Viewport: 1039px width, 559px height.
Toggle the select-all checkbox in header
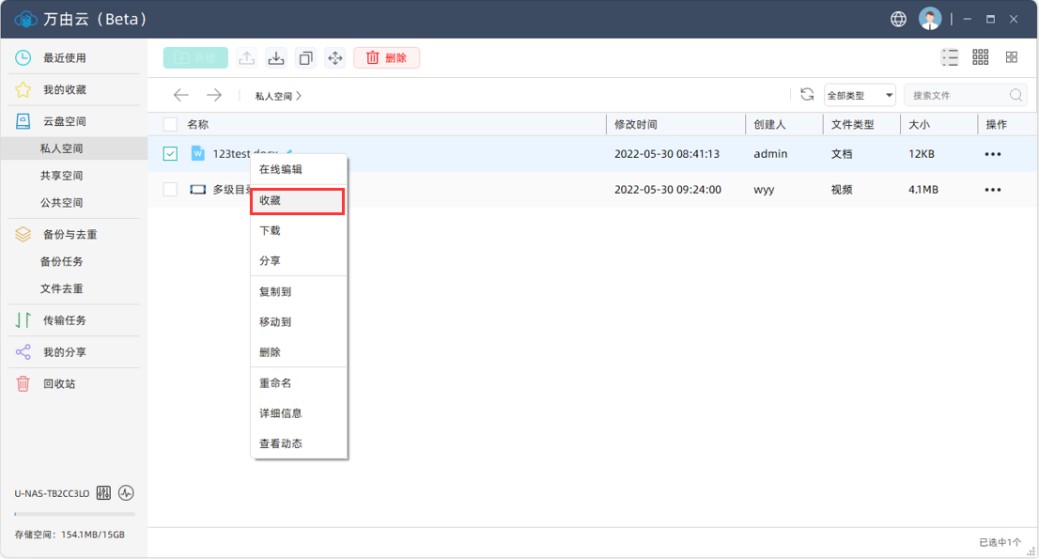[170, 125]
